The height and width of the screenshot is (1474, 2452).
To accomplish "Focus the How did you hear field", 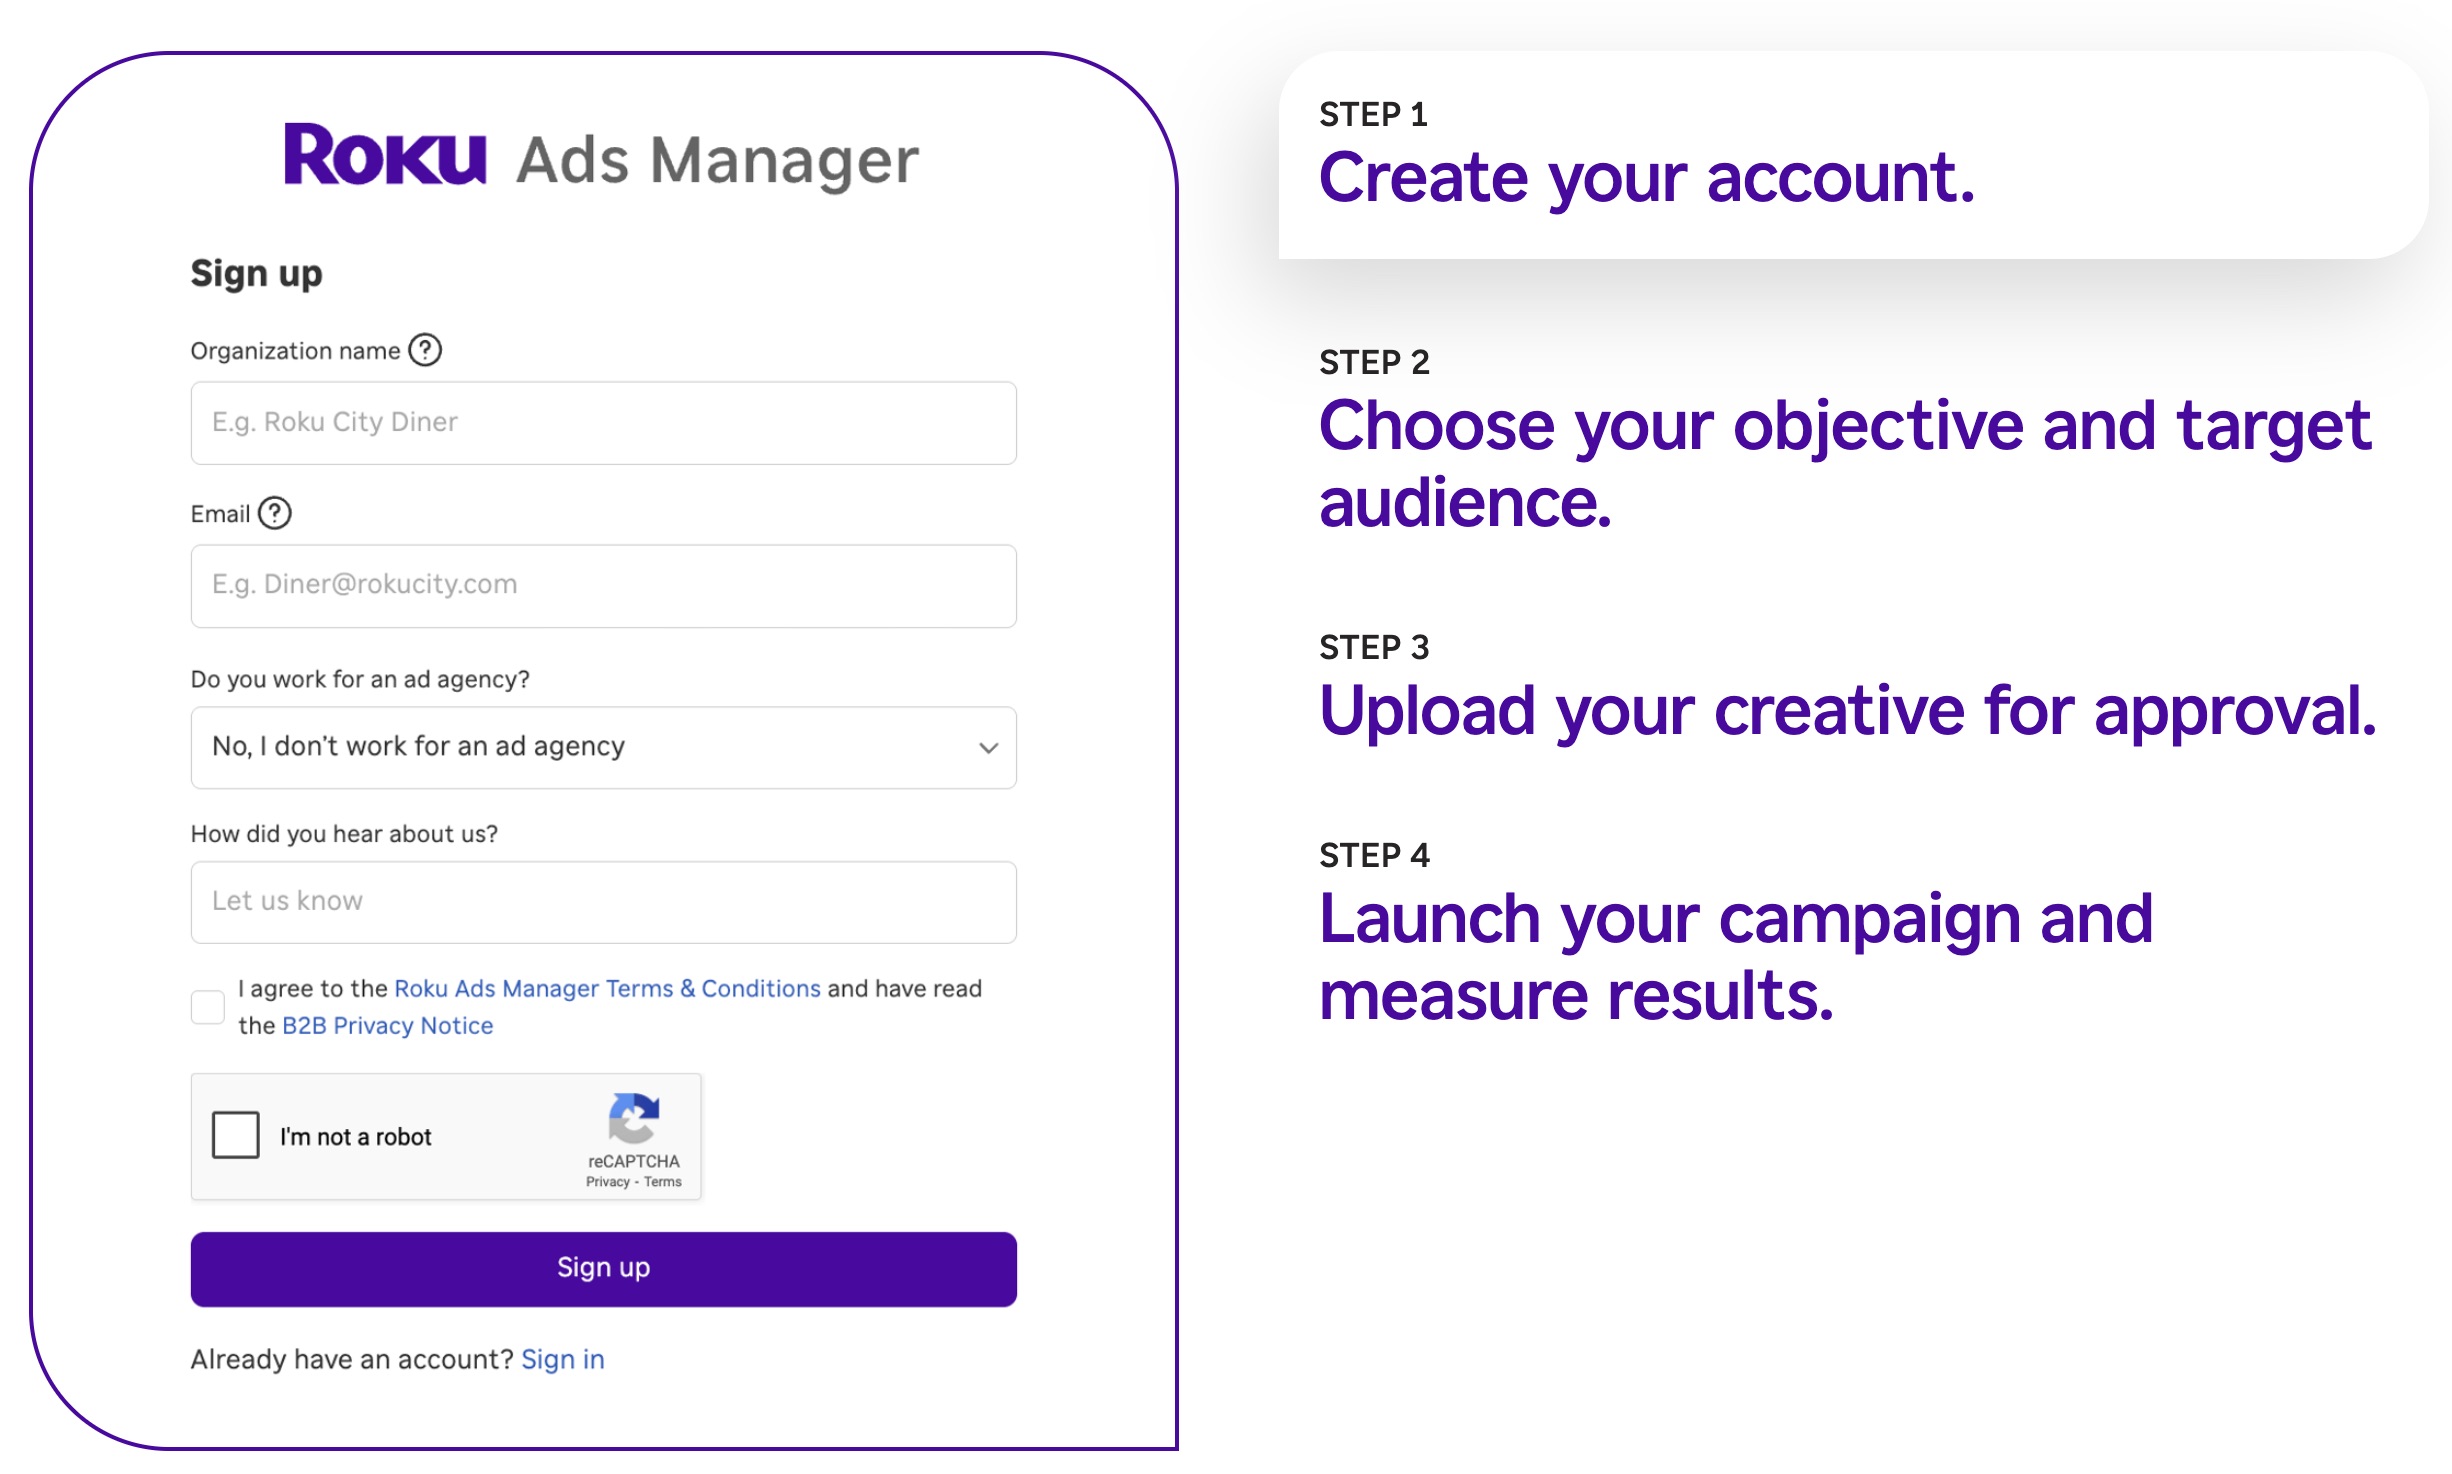I will coord(603,901).
